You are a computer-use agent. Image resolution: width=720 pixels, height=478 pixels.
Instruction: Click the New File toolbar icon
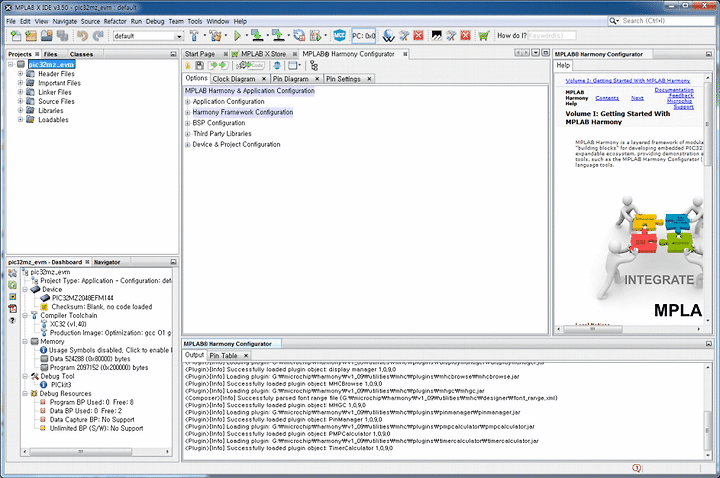(16, 35)
